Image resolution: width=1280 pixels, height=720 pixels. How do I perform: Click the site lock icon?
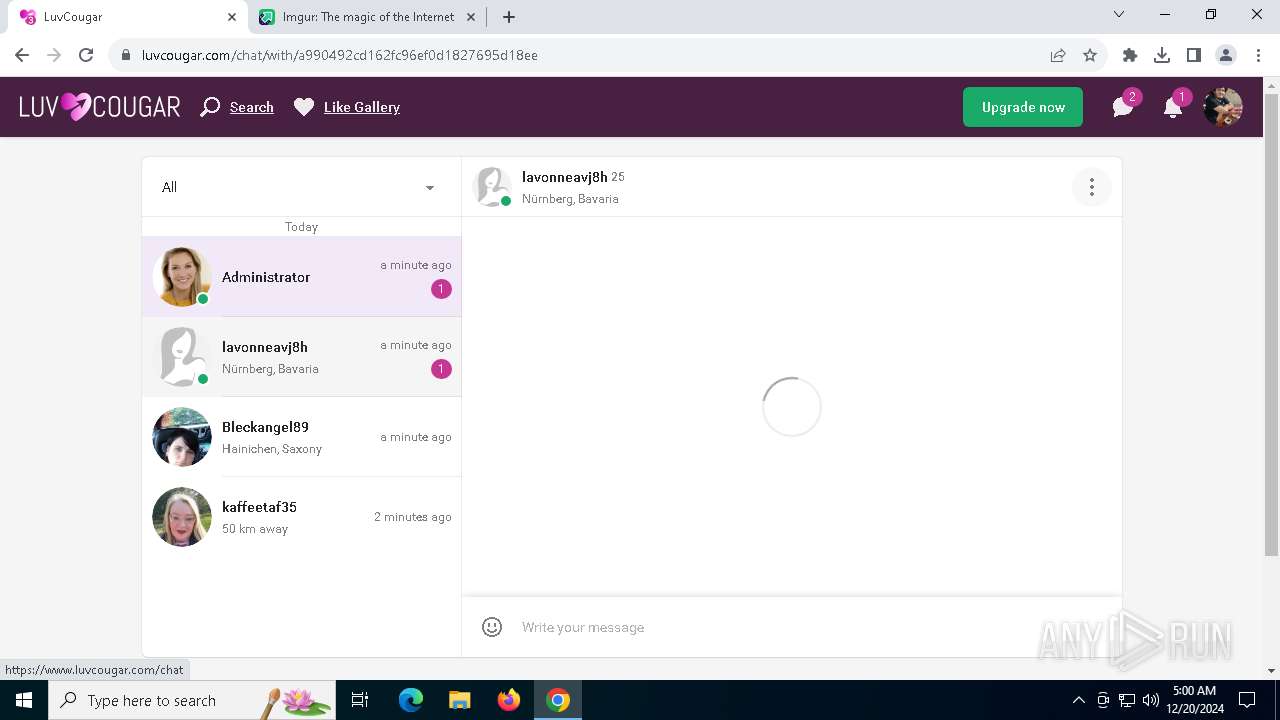click(126, 55)
